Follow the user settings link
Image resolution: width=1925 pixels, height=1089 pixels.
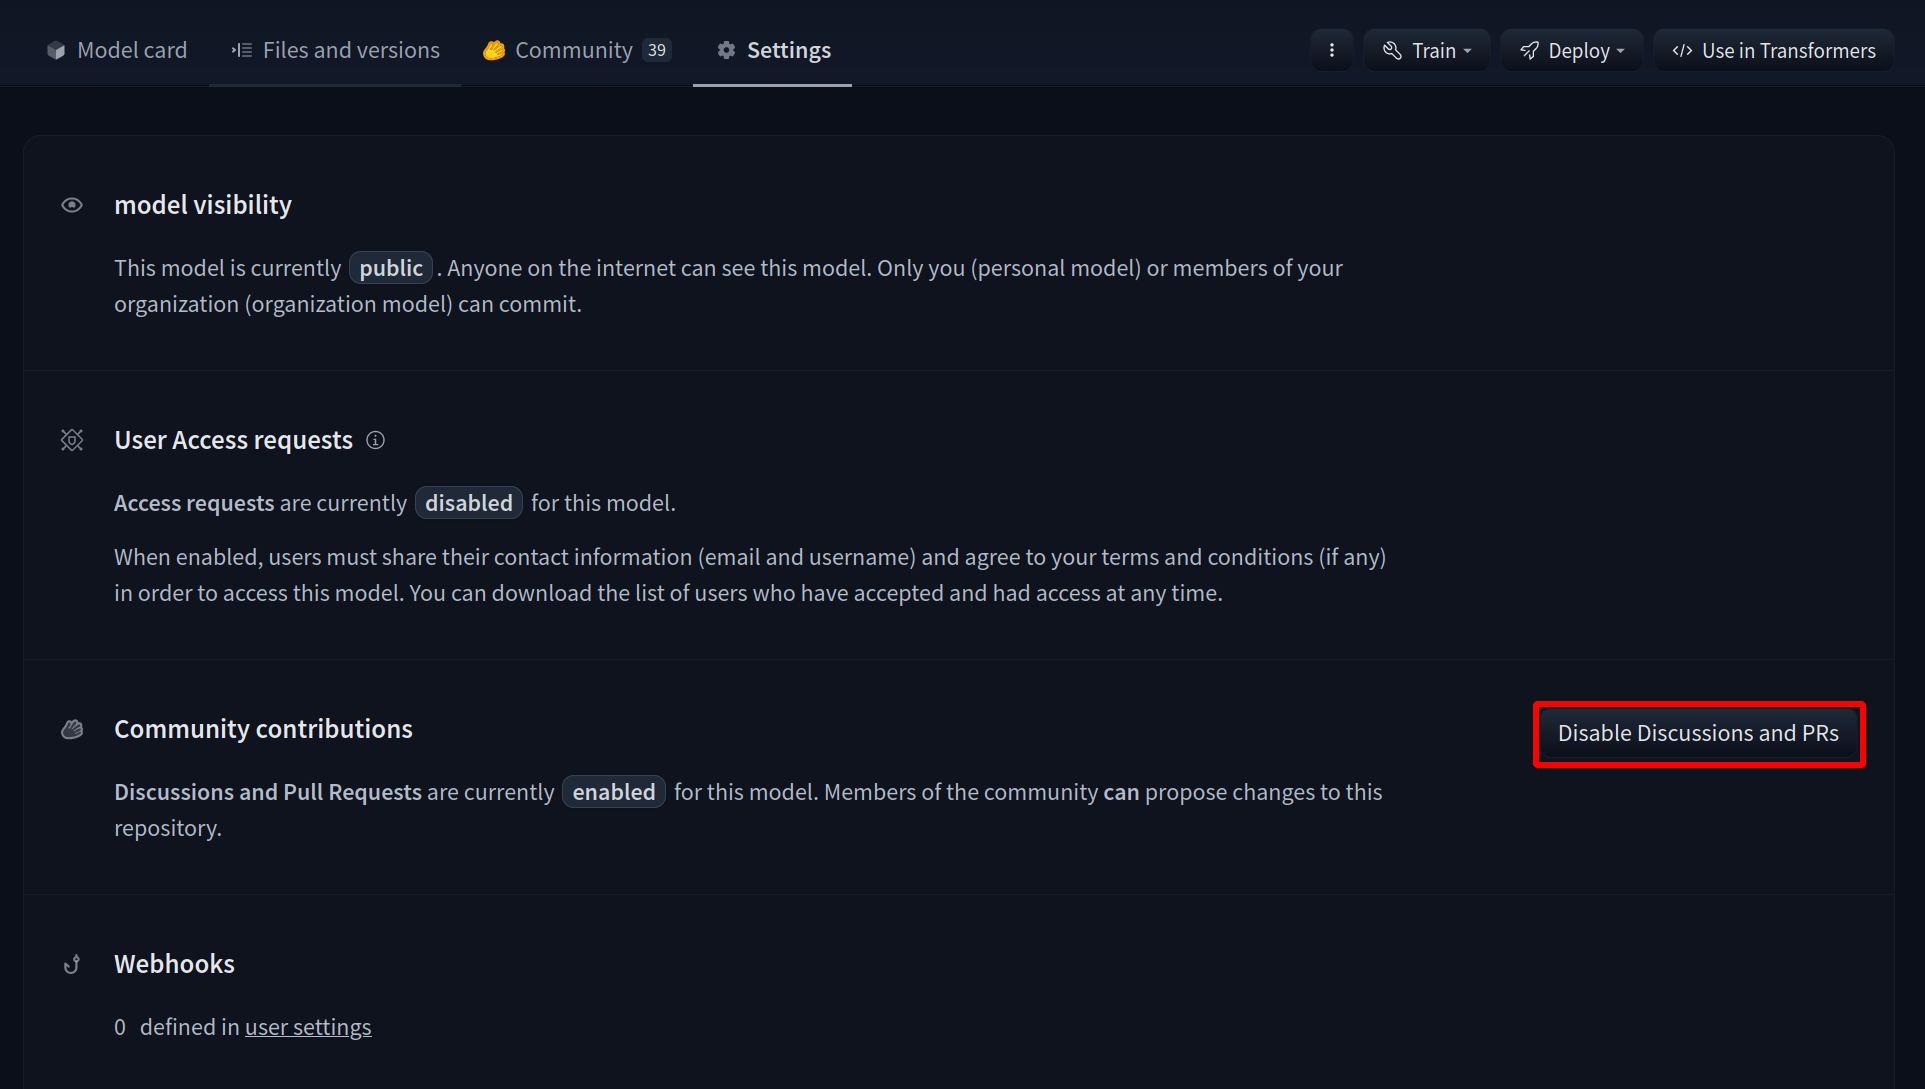(308, 1027)
